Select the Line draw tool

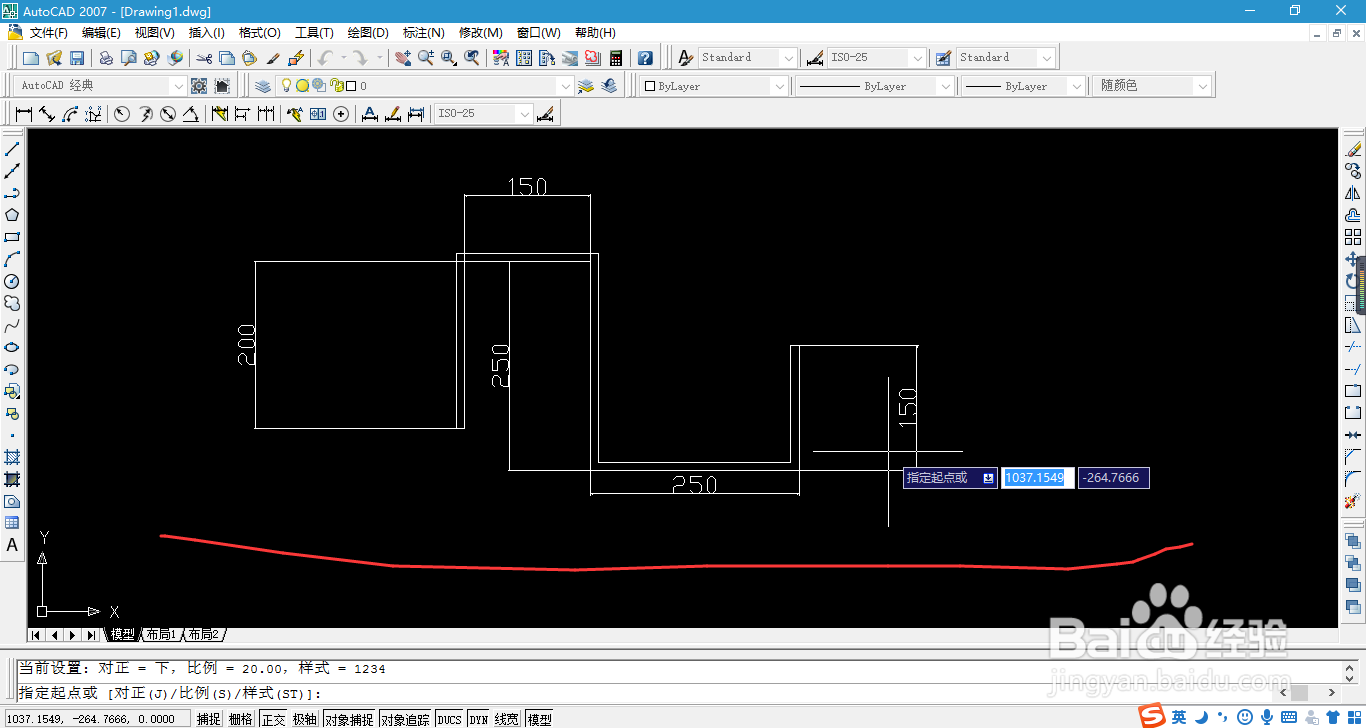point(12,149)
